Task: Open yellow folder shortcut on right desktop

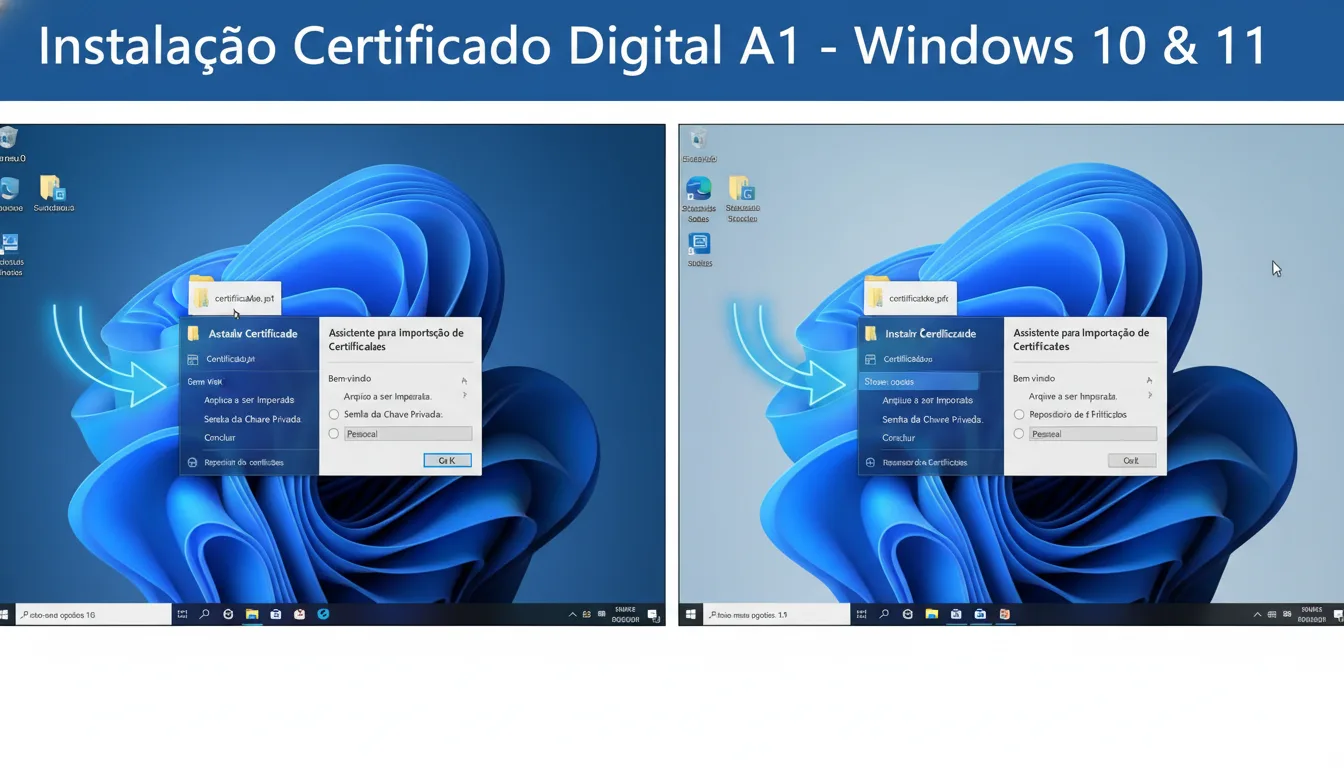Action: pos(742,188)
